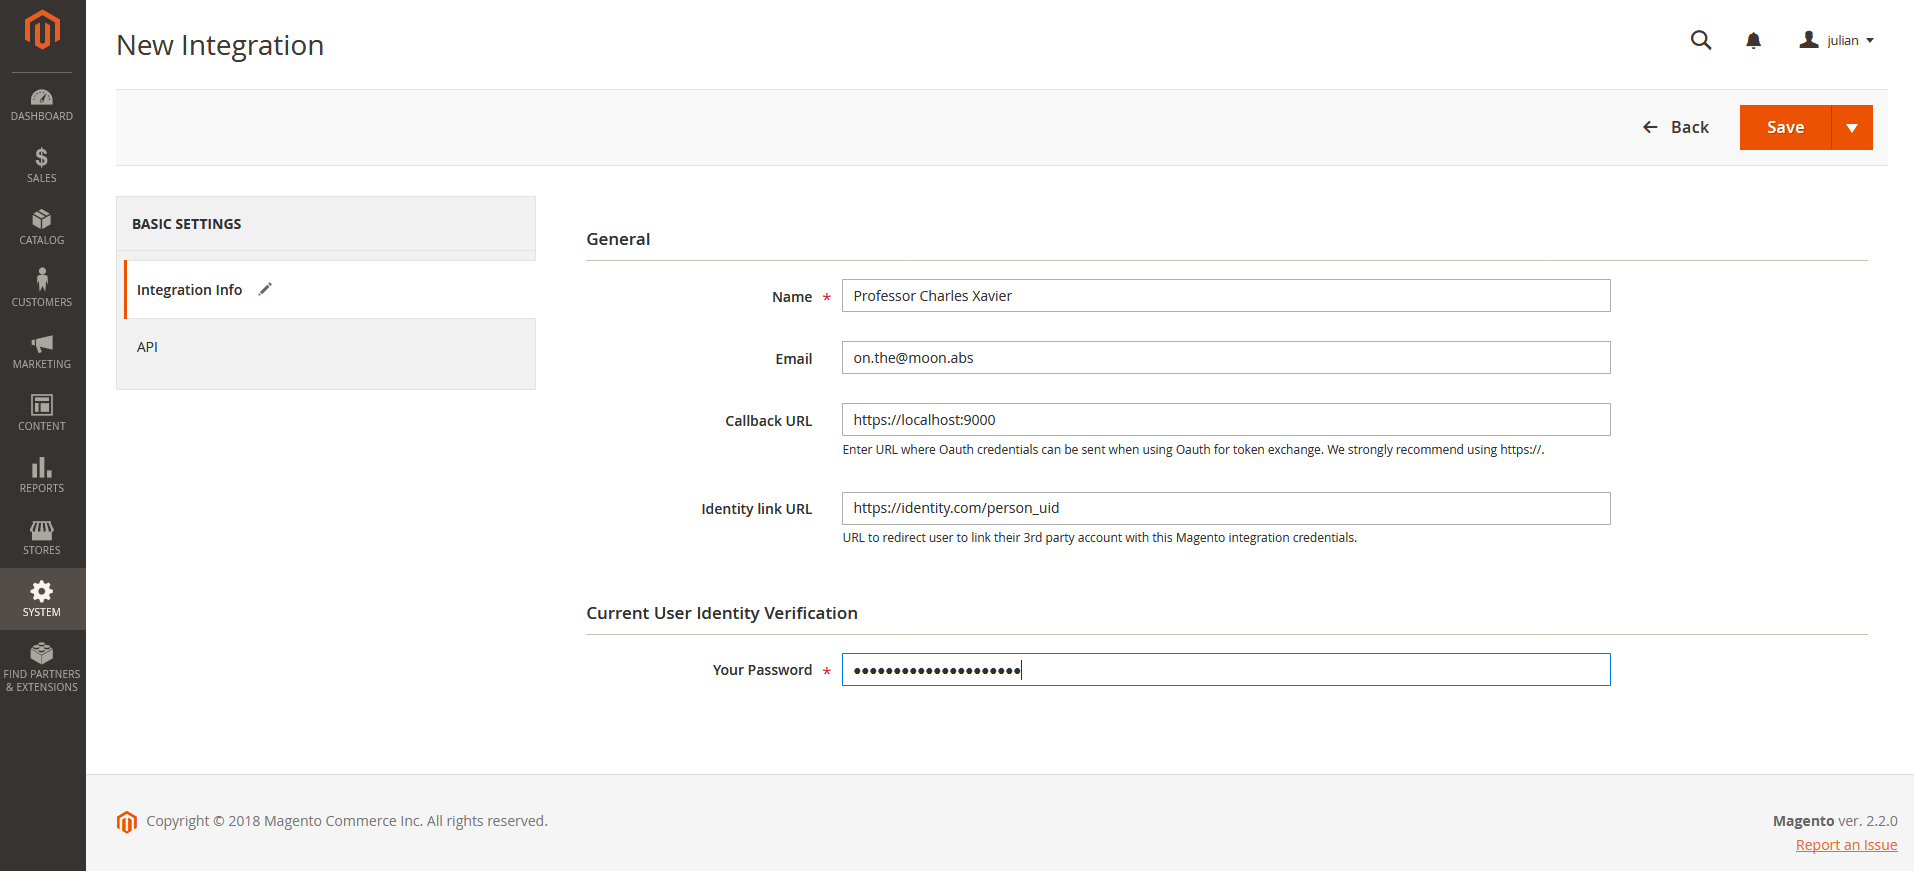
Task: Open Find Partners & Extensions
Action: 42,667
